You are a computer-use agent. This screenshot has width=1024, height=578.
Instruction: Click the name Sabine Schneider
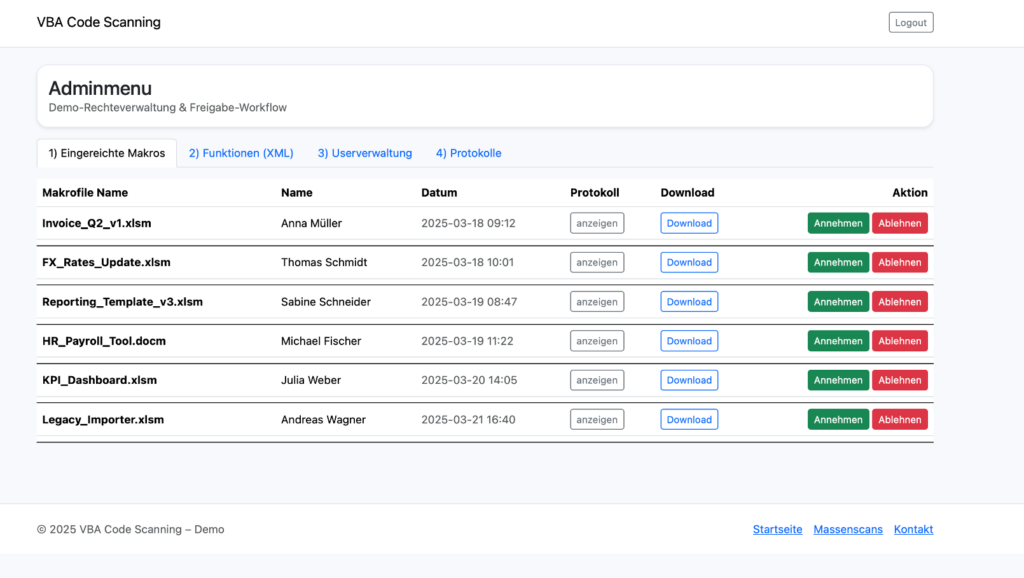(x=326, y=302)
